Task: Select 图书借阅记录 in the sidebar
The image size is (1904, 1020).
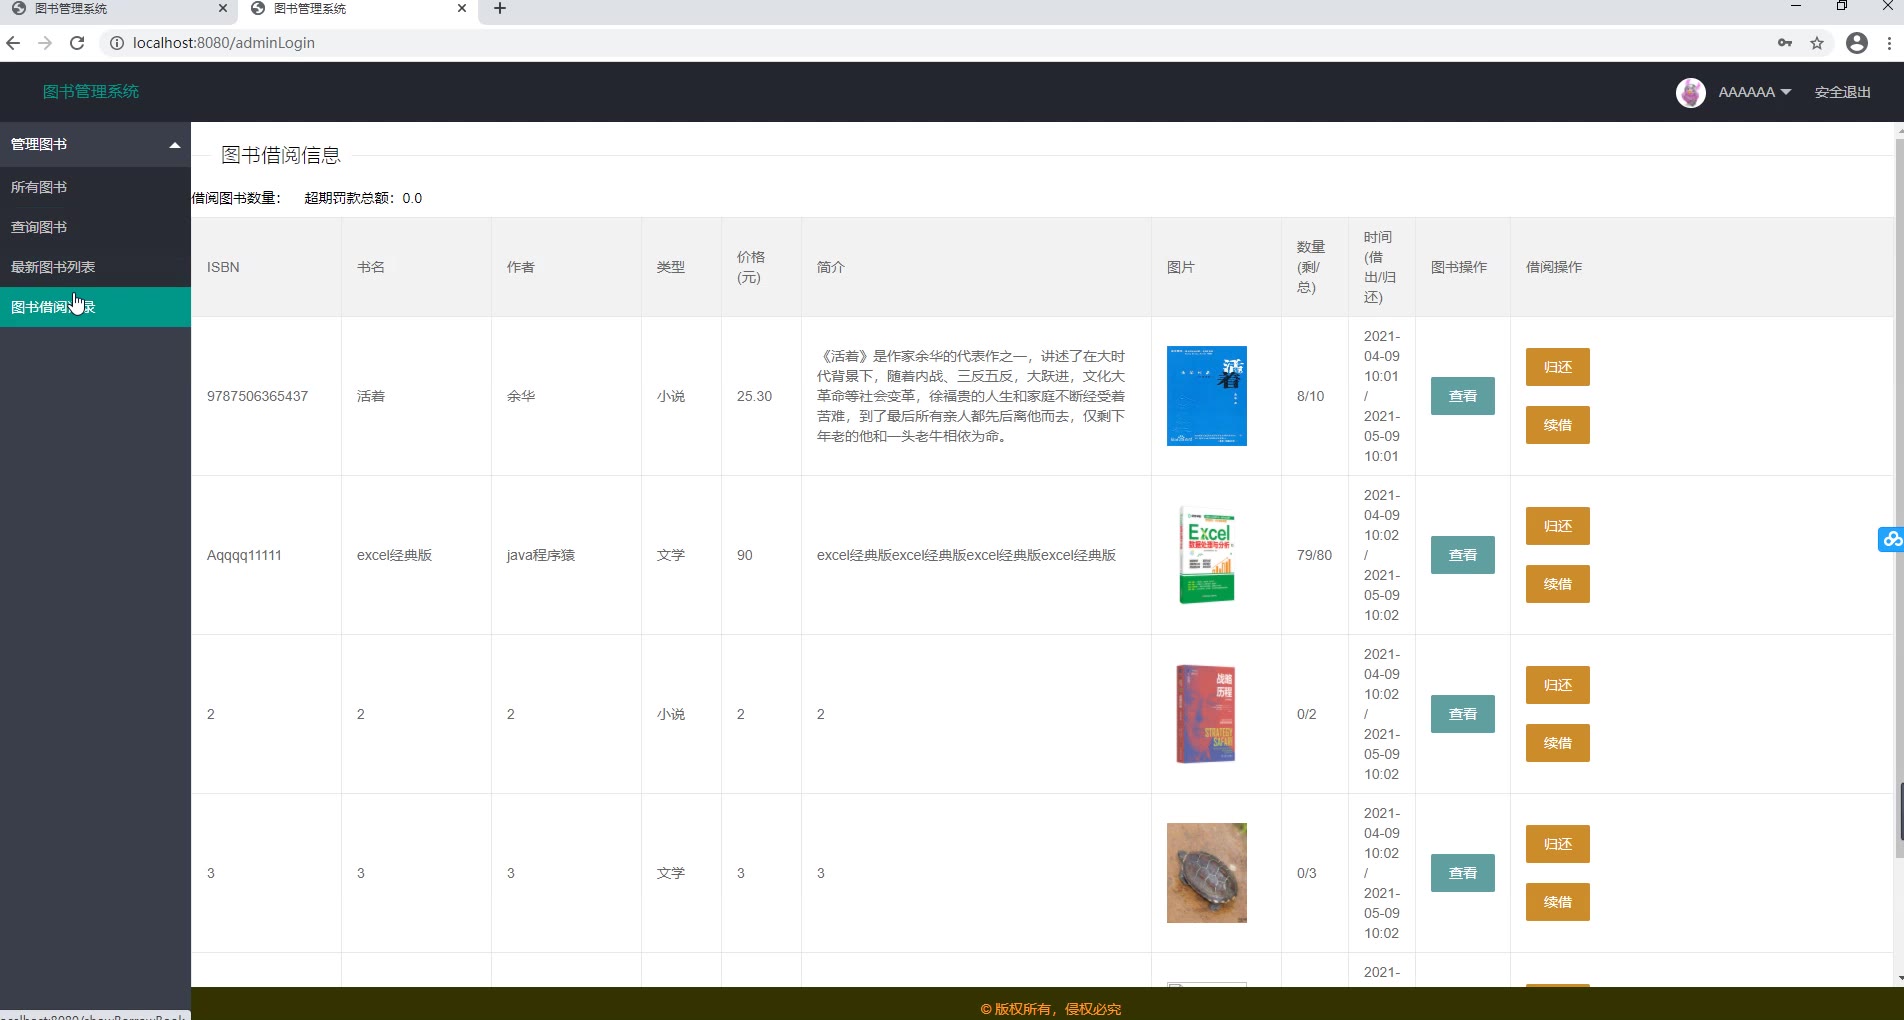Action: [x=95, y=307]
